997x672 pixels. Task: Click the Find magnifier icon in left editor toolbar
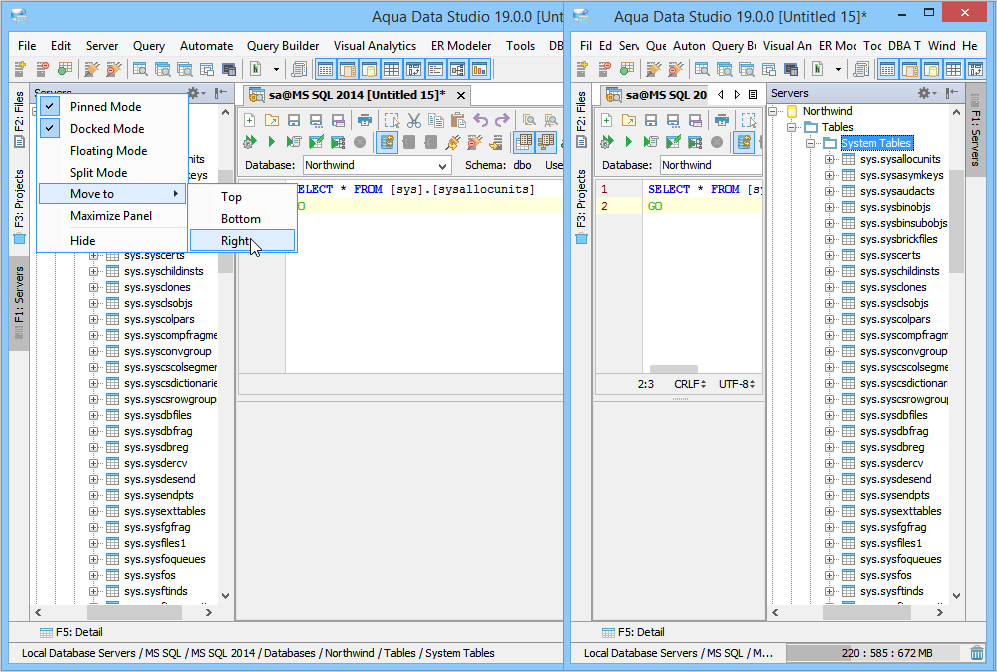529,120
